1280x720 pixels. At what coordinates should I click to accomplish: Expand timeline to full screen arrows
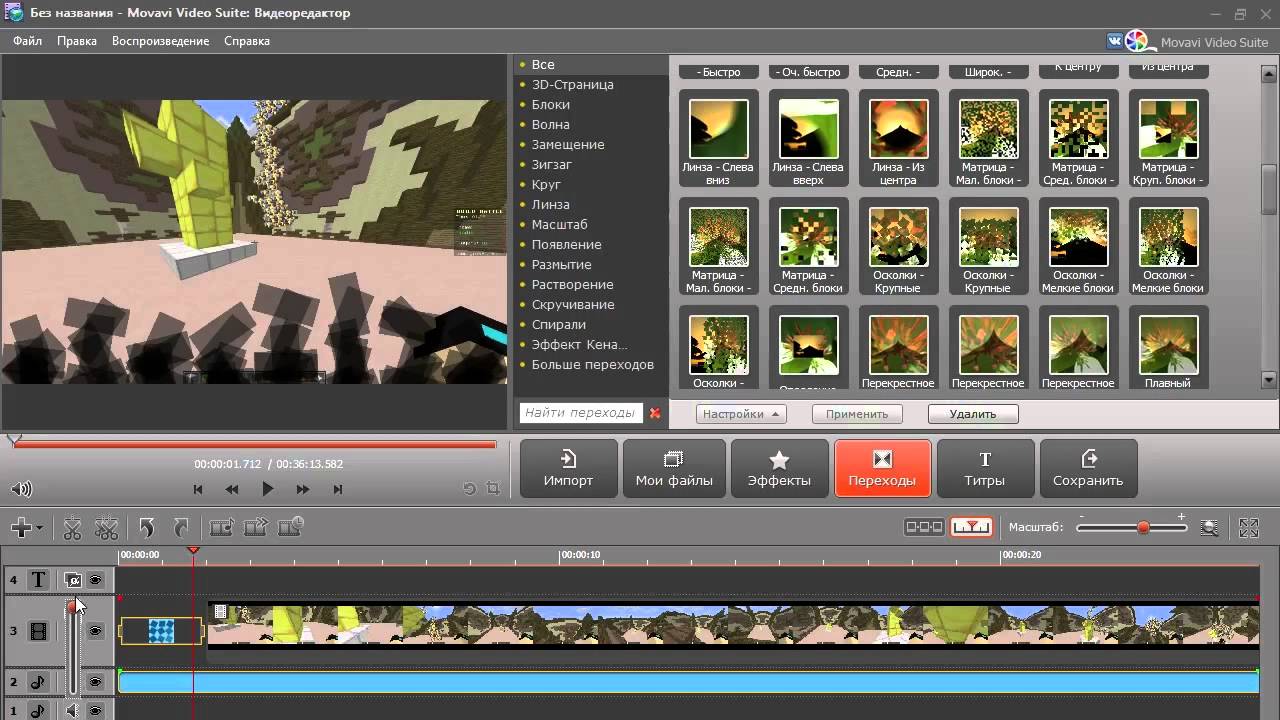[1249, 527]
